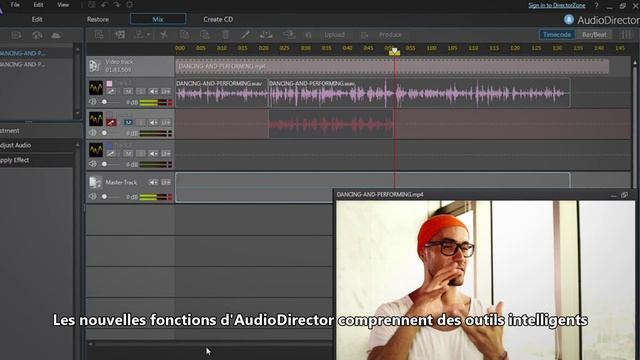This screenshot has width=640, height=360.
Task: Open preferences with the gear icon
Action: (x=129, y=5)
